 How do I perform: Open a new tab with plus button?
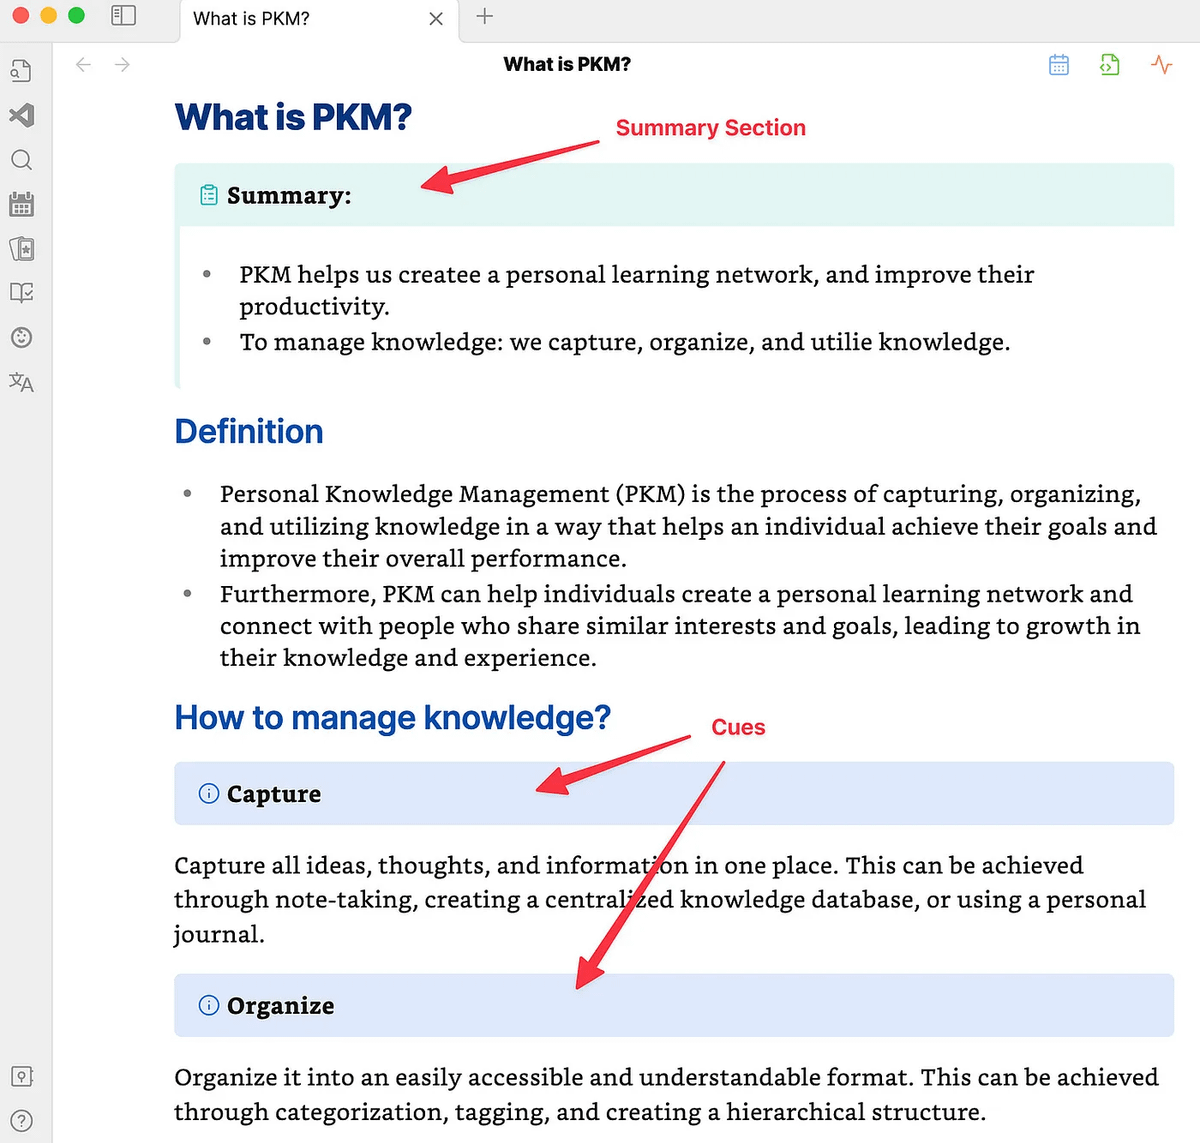coord(485,16)
